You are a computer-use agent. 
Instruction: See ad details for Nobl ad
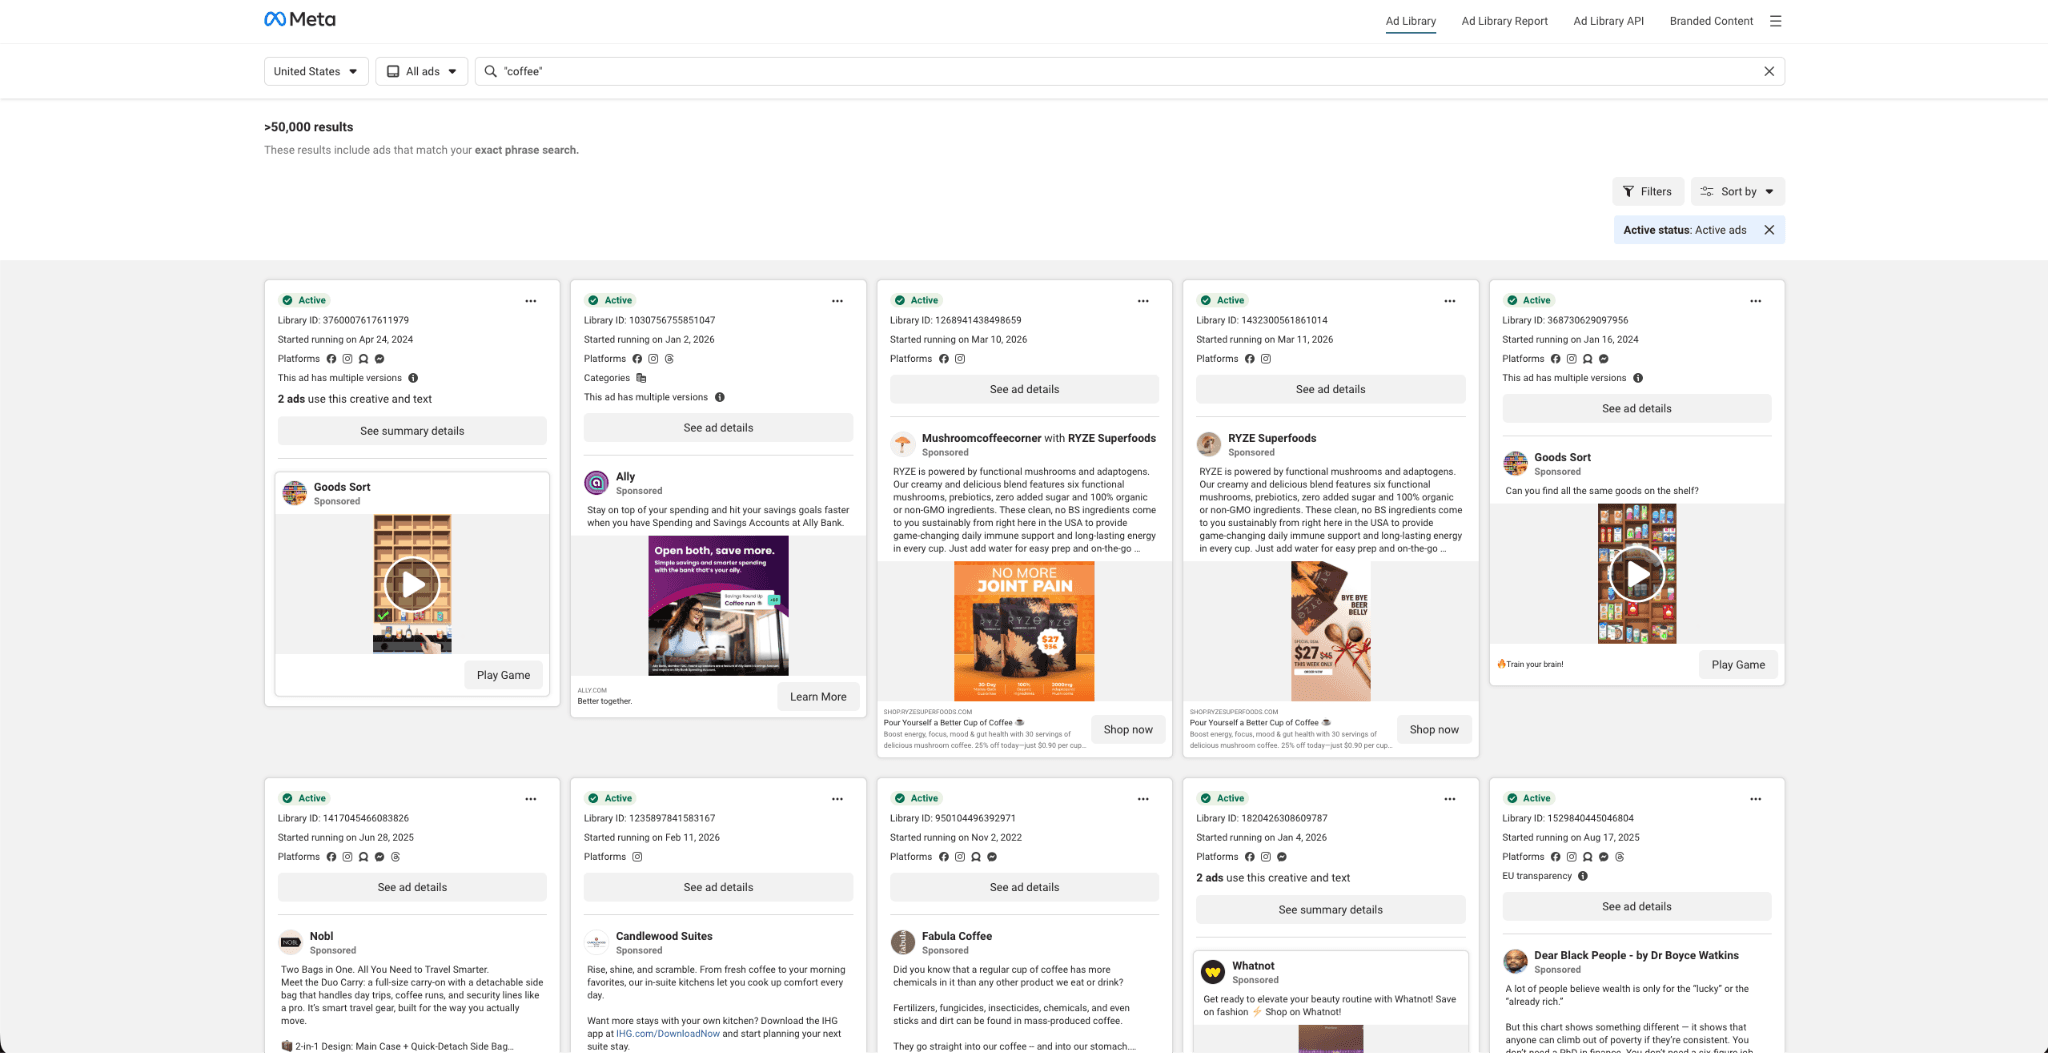coord(412,887)
